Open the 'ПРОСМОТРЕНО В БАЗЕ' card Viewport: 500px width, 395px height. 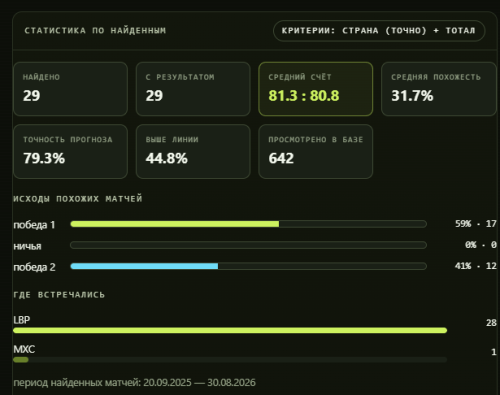tap(316, 152)
